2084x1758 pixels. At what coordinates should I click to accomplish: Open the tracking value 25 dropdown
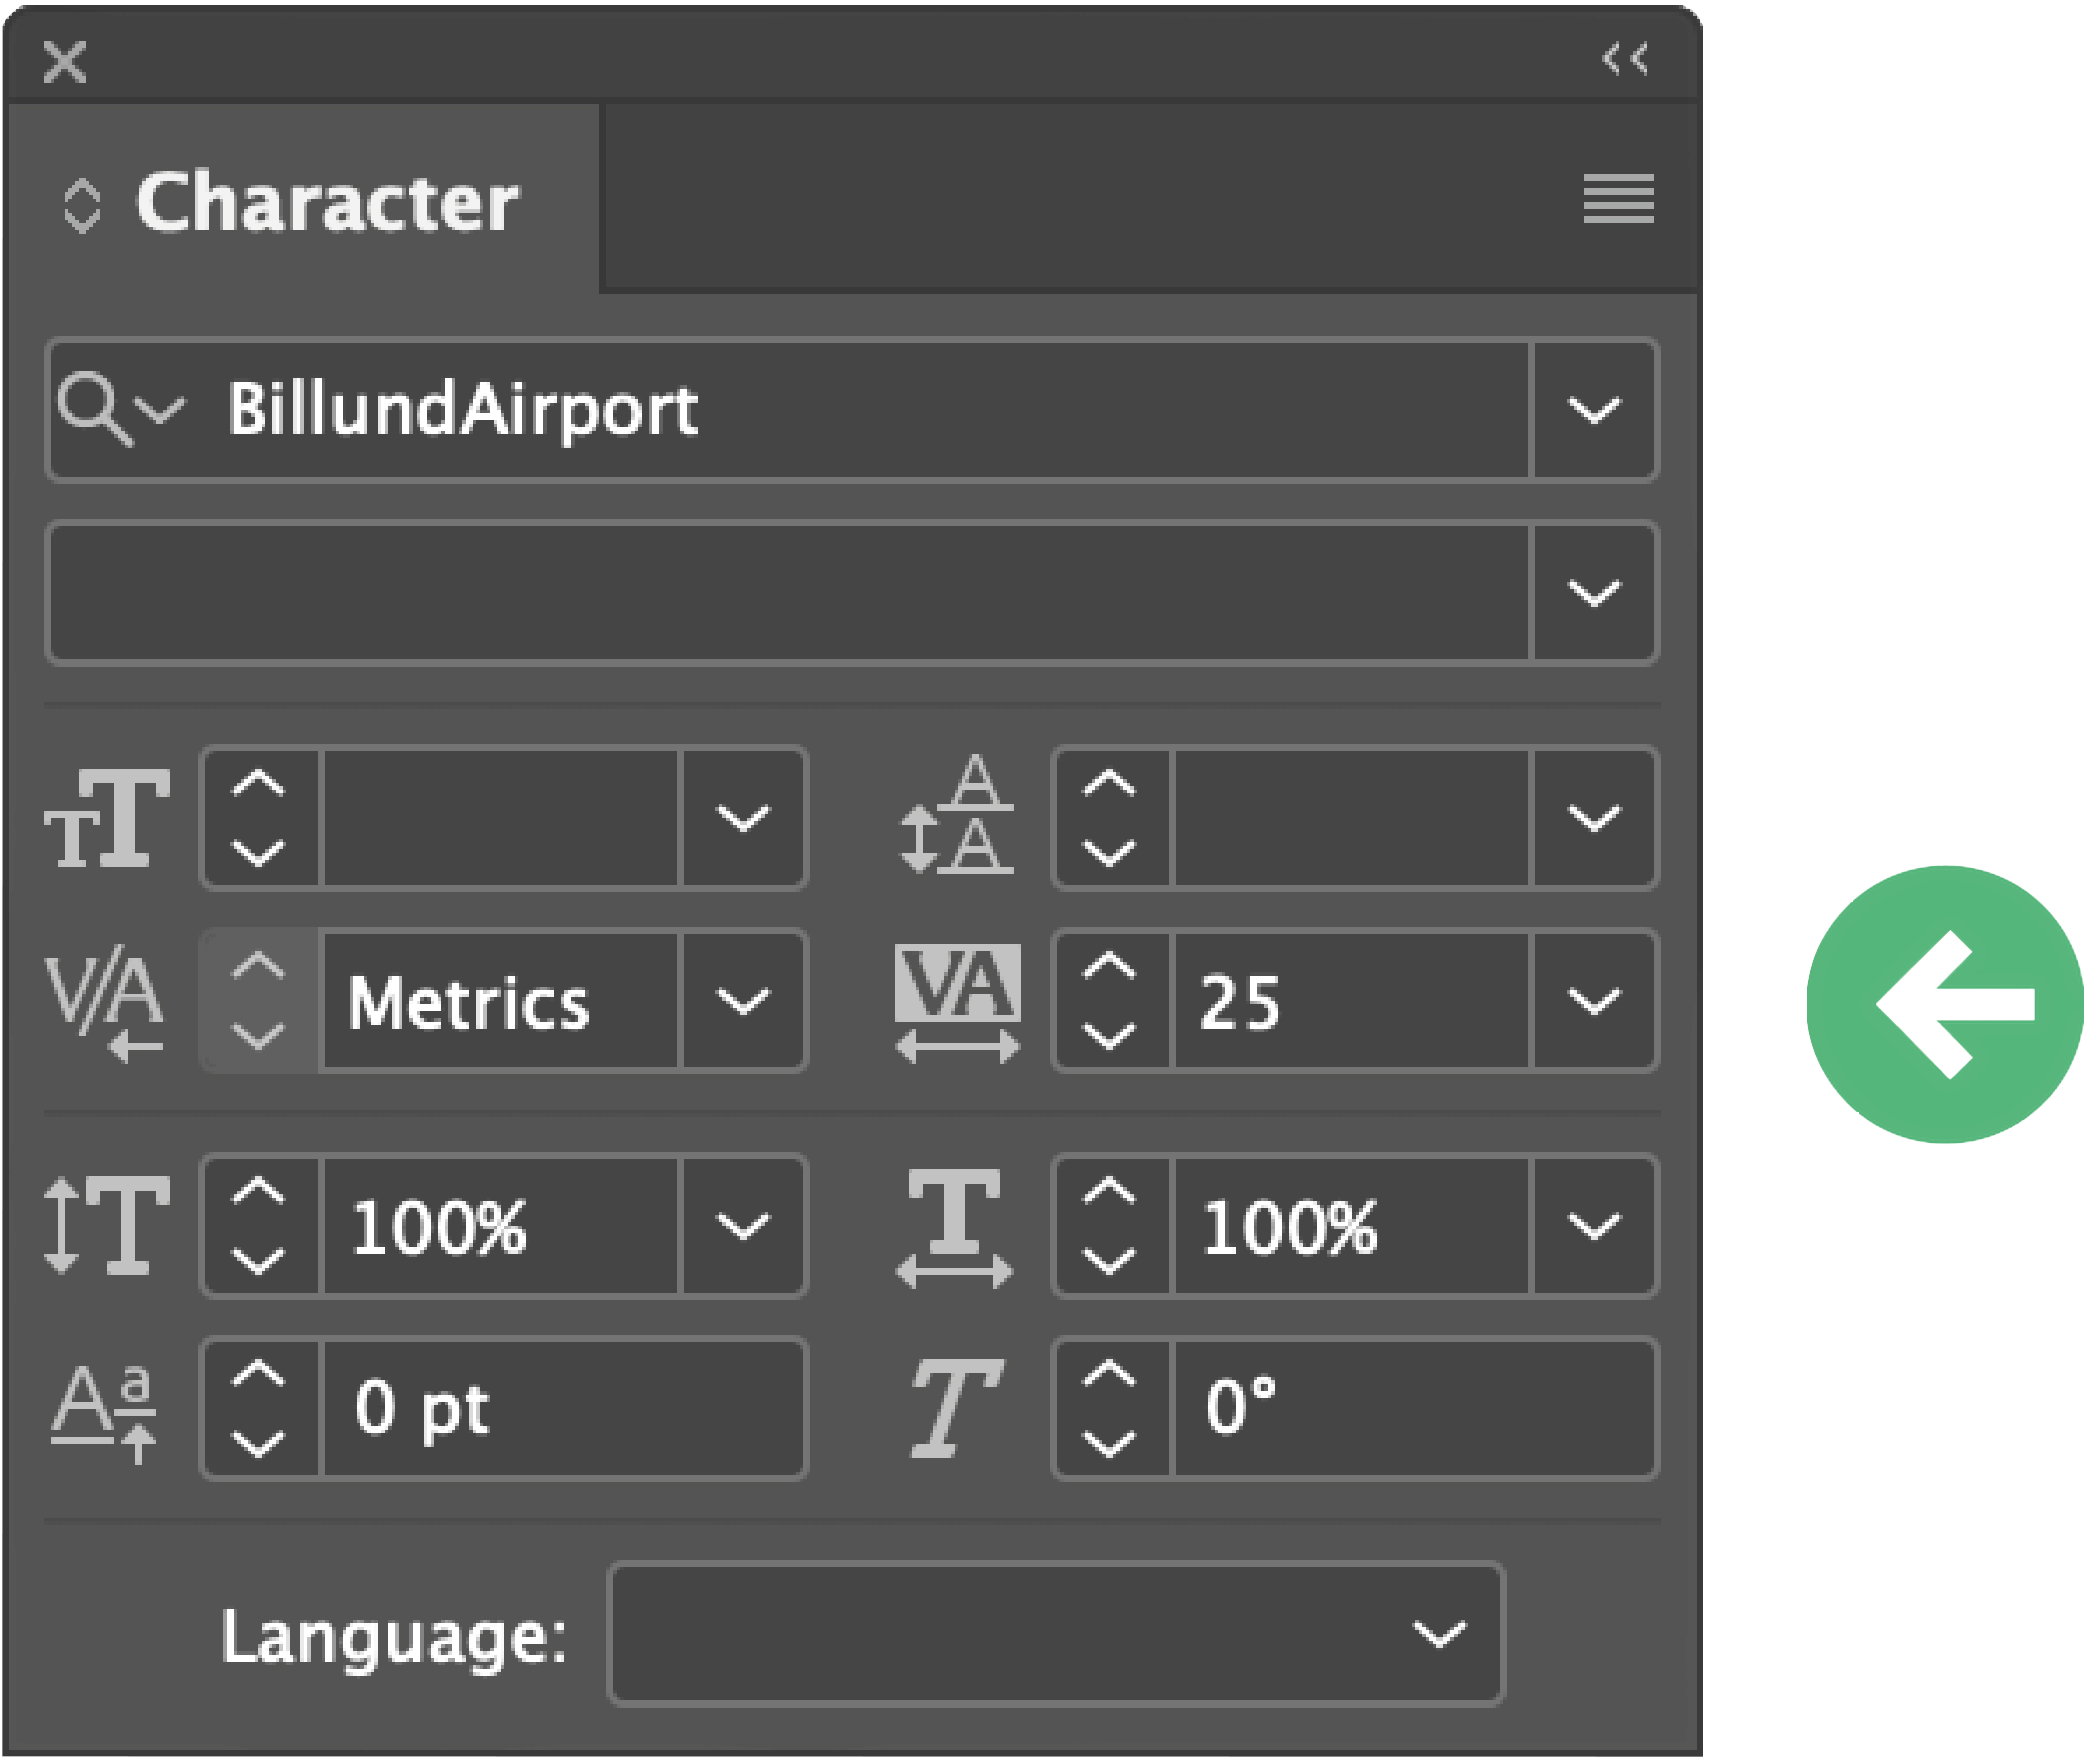1594,1001
